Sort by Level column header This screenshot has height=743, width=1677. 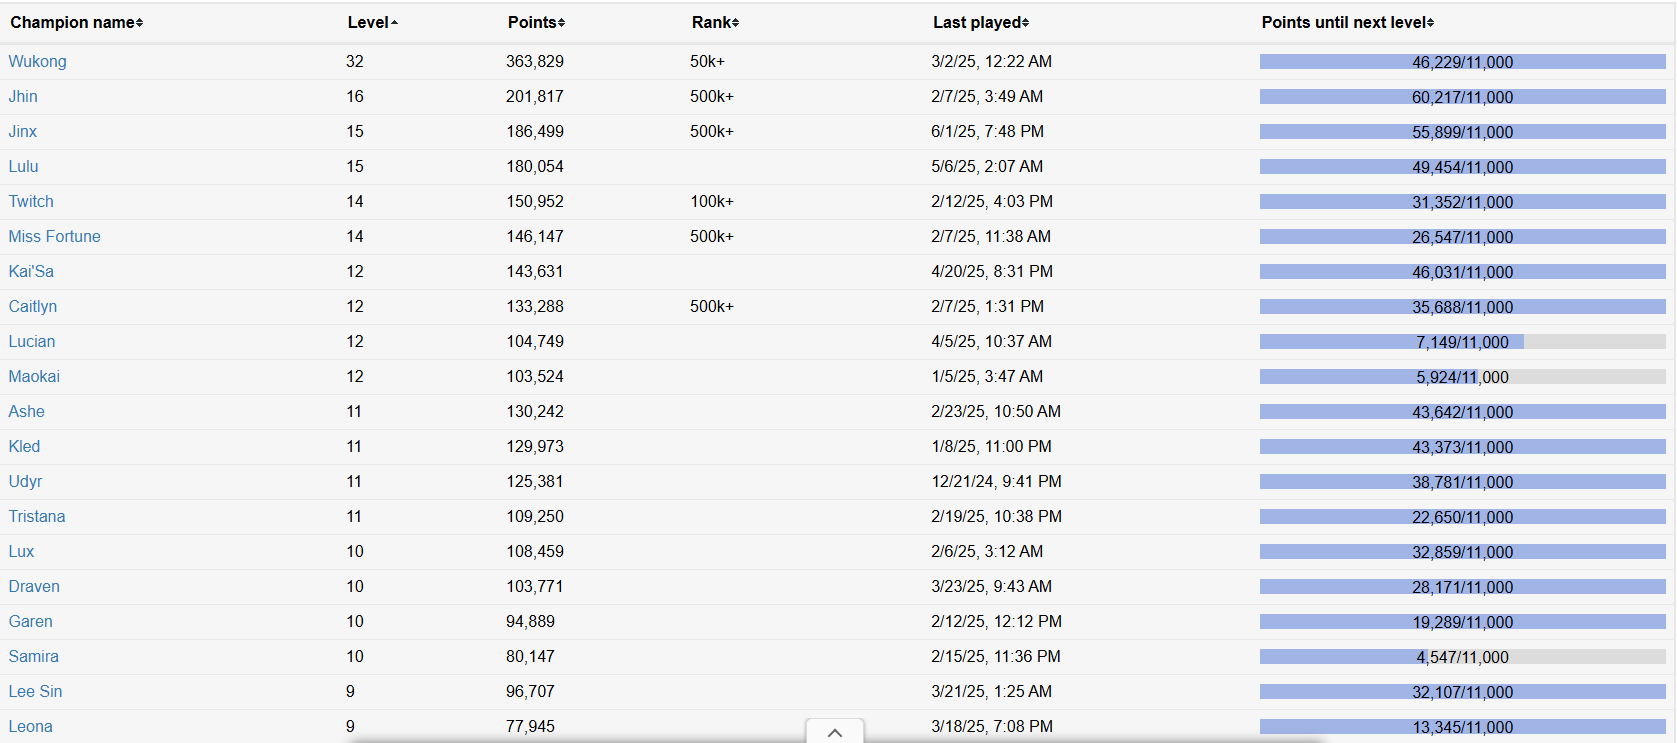pyautogui.click(x=372, y=22)
